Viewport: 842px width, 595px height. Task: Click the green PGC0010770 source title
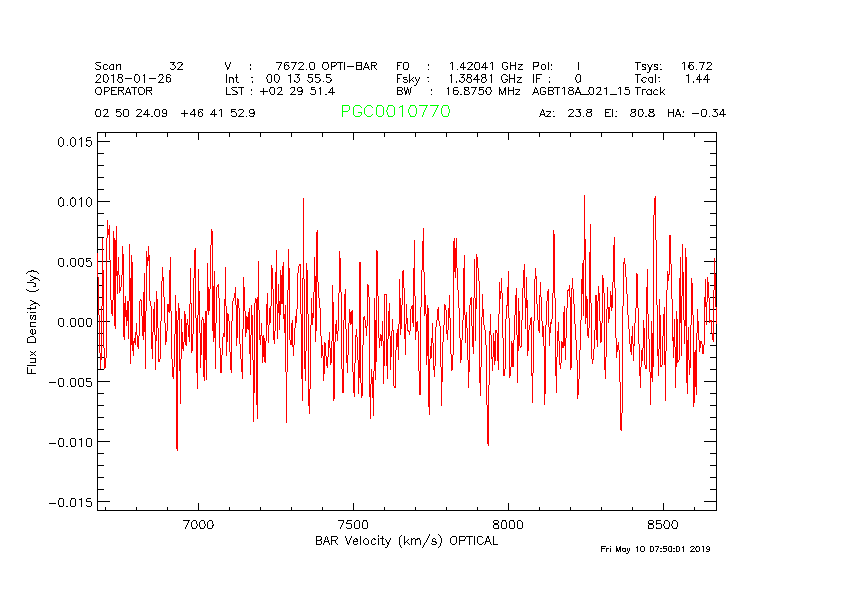tap(395, 112)
